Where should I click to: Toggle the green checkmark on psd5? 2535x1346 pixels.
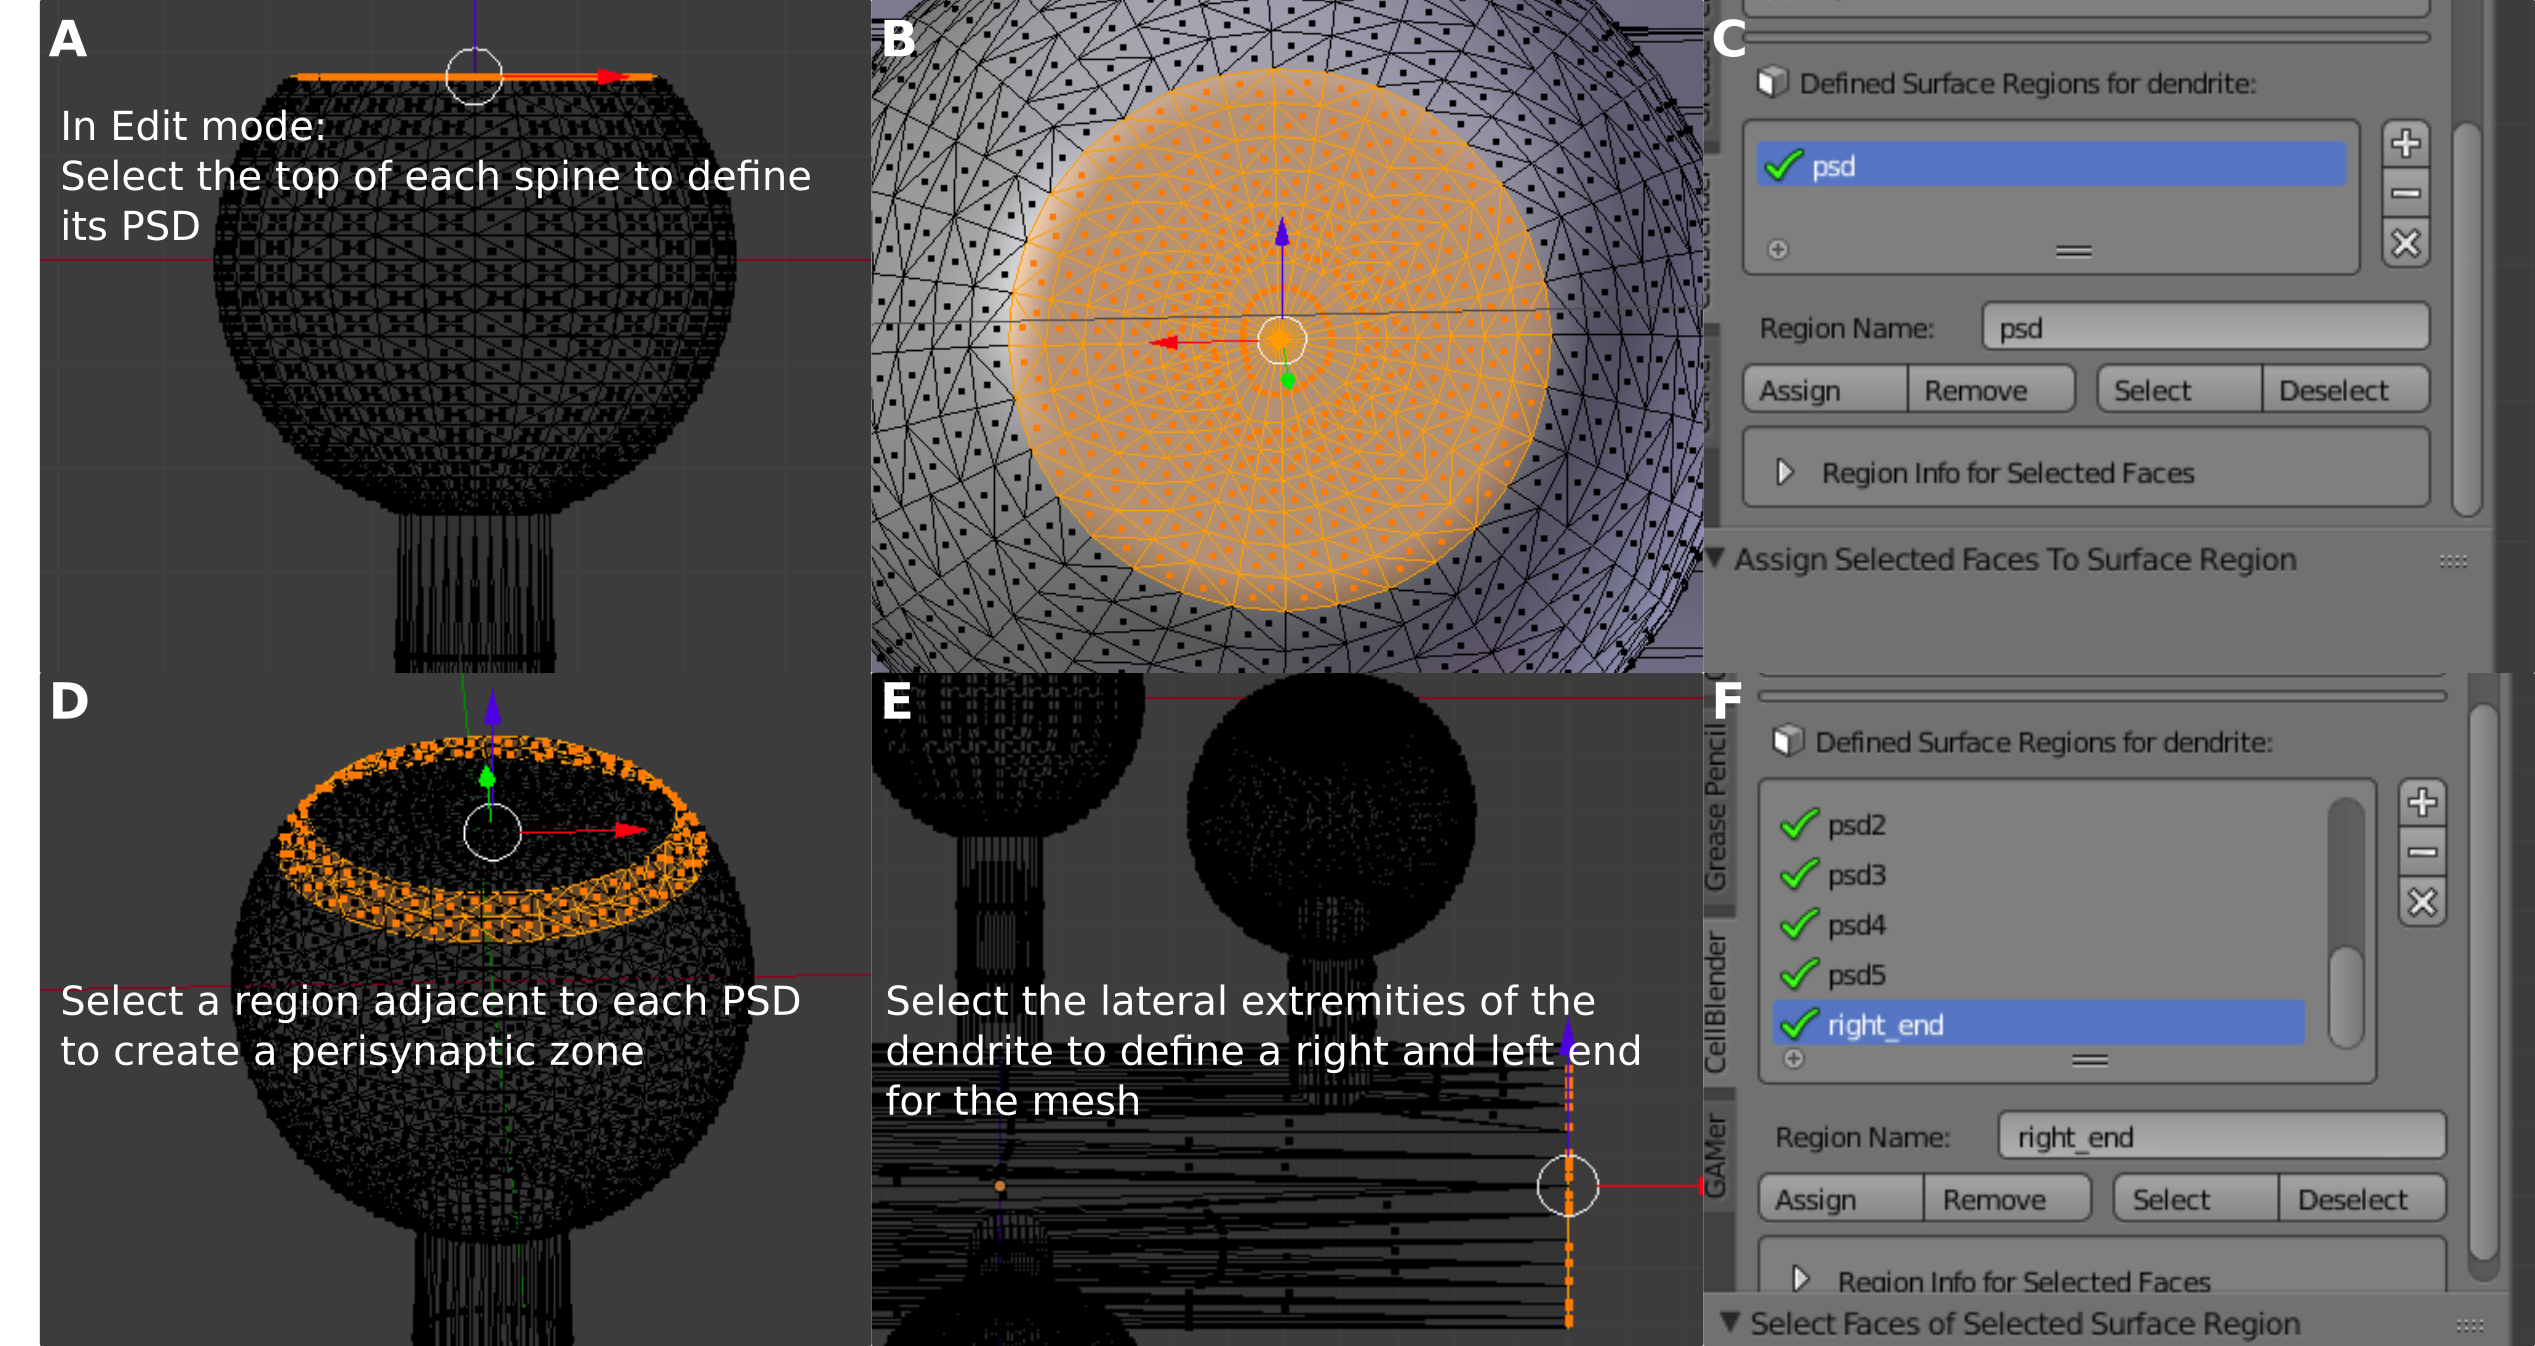tap(1799, 975)
